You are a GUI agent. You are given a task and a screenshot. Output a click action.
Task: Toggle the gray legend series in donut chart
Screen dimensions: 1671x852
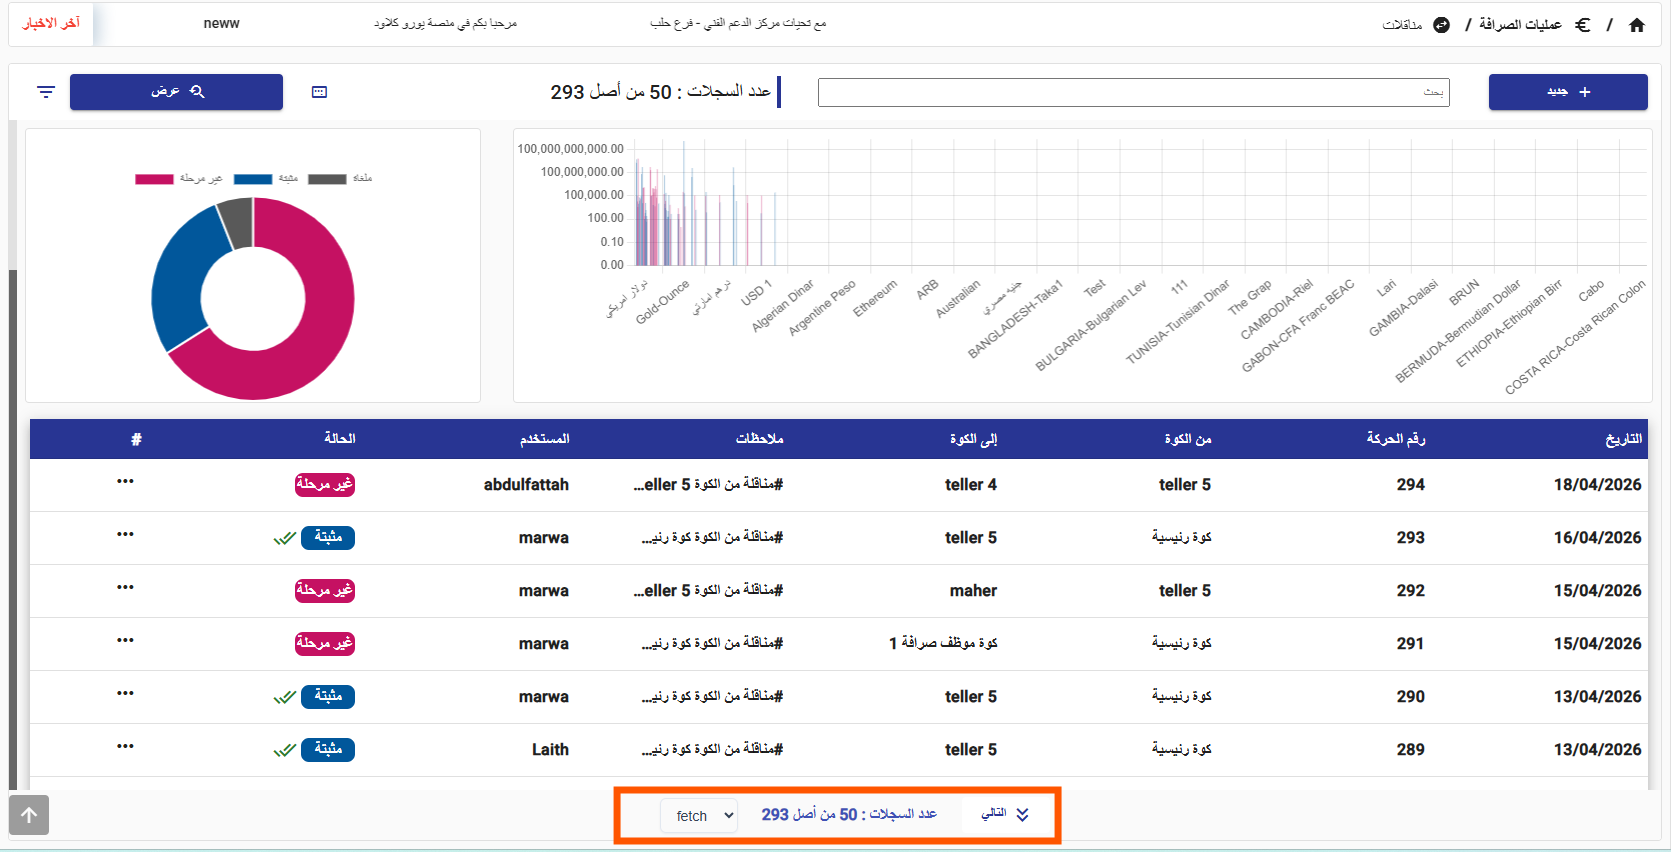327,179
